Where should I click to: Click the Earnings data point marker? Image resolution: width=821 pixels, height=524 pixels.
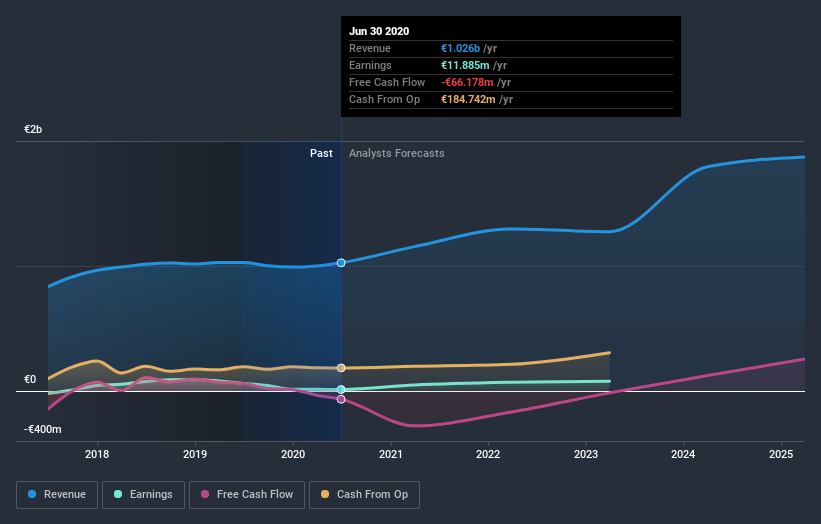click(341, 389)
